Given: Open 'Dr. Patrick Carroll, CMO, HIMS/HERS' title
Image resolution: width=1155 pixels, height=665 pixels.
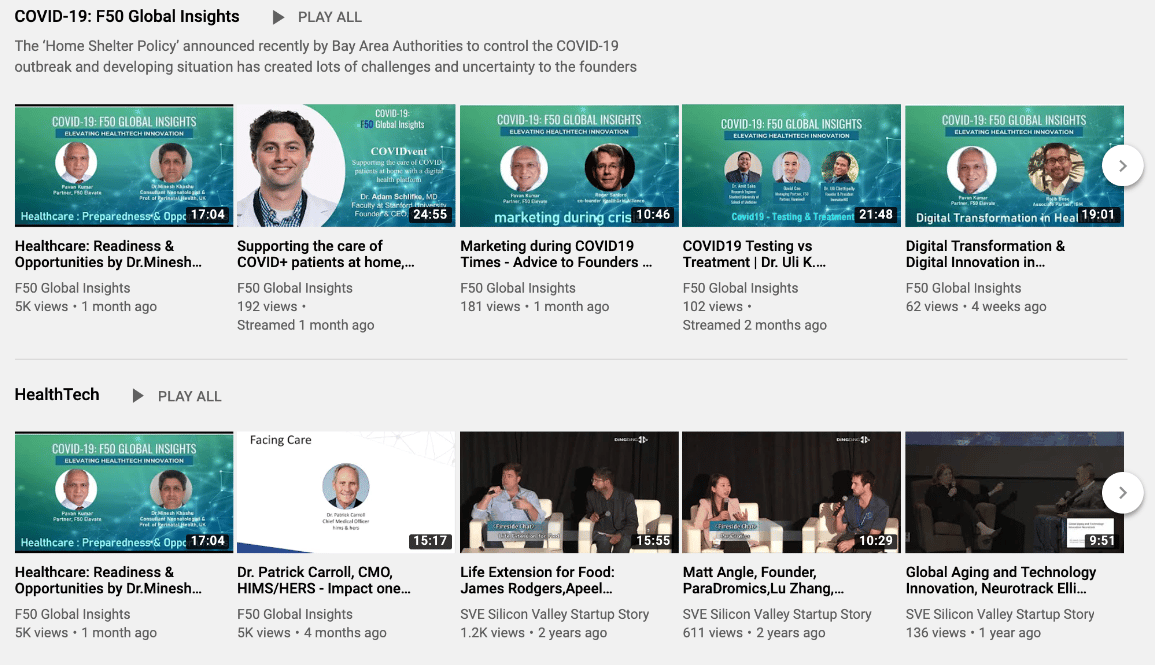Looking at the screenshot, I should coord(324,580).
